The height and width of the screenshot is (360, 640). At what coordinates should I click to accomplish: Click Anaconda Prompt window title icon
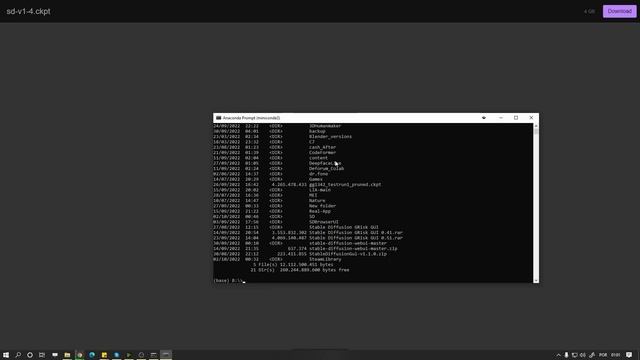(218, 118)
